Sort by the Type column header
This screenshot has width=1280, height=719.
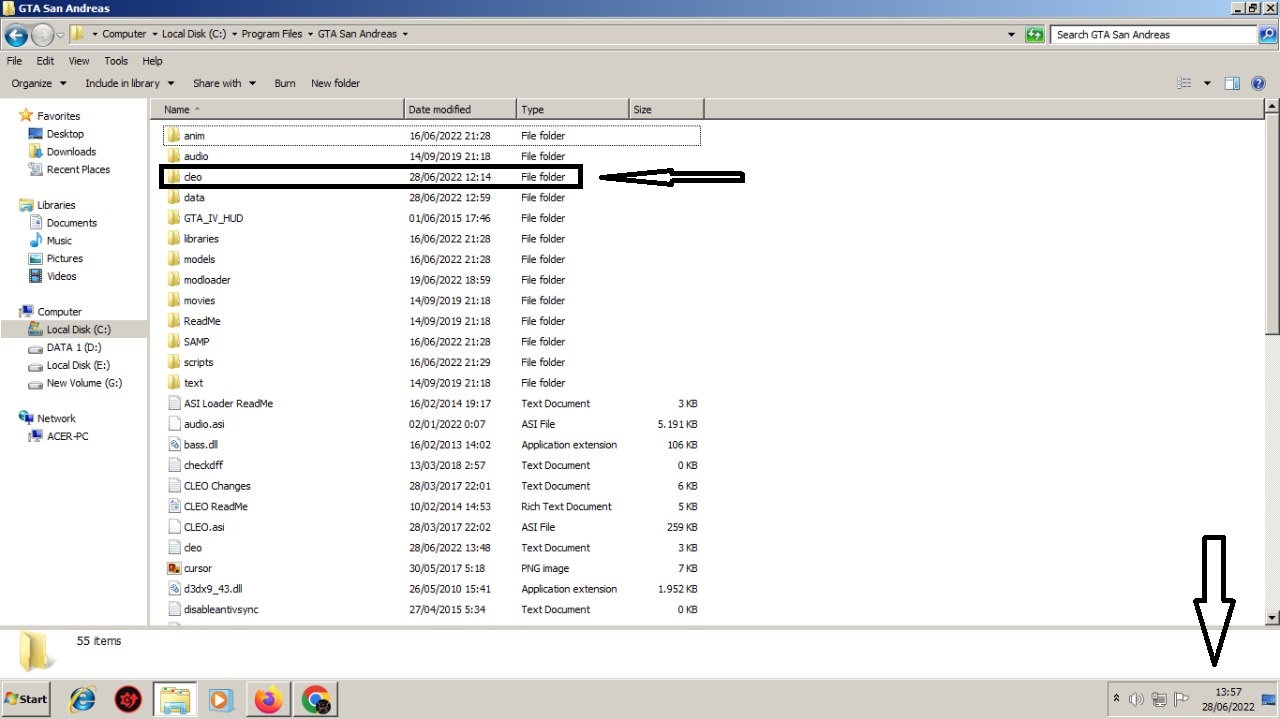(x=572, y=109)
